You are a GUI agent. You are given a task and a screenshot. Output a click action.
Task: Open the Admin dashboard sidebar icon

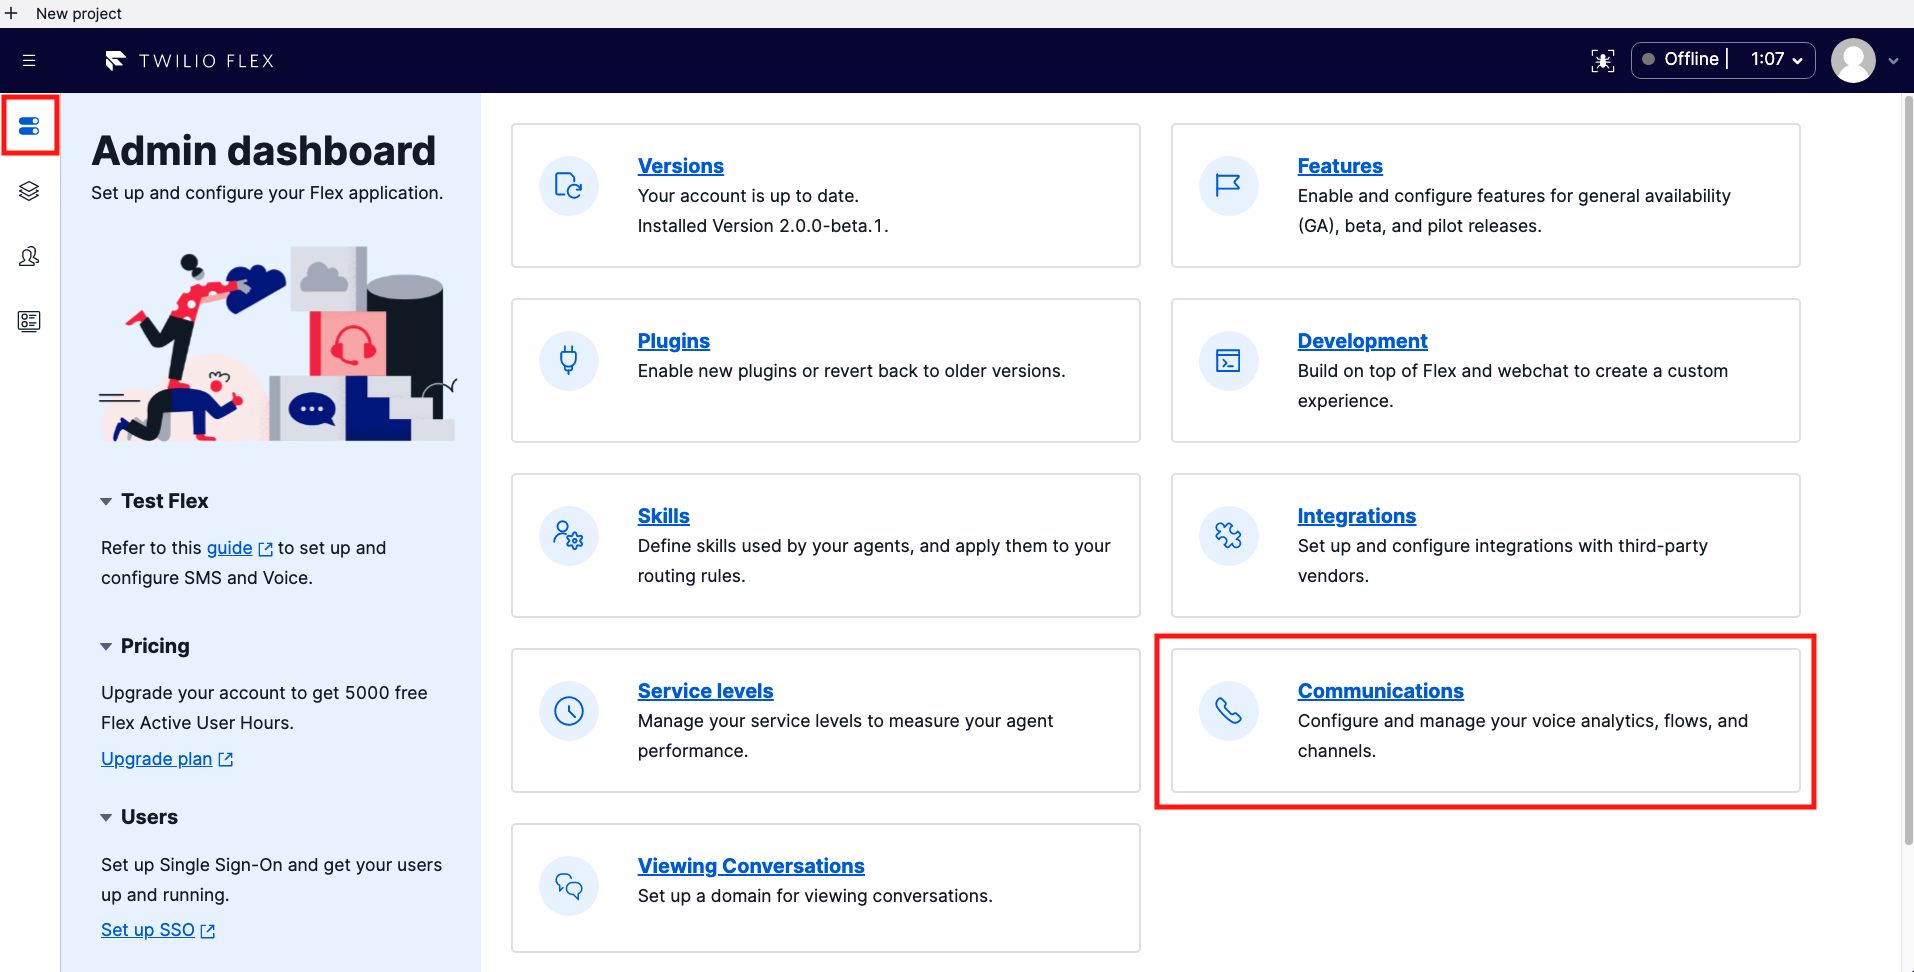click(x=29, y=126)
